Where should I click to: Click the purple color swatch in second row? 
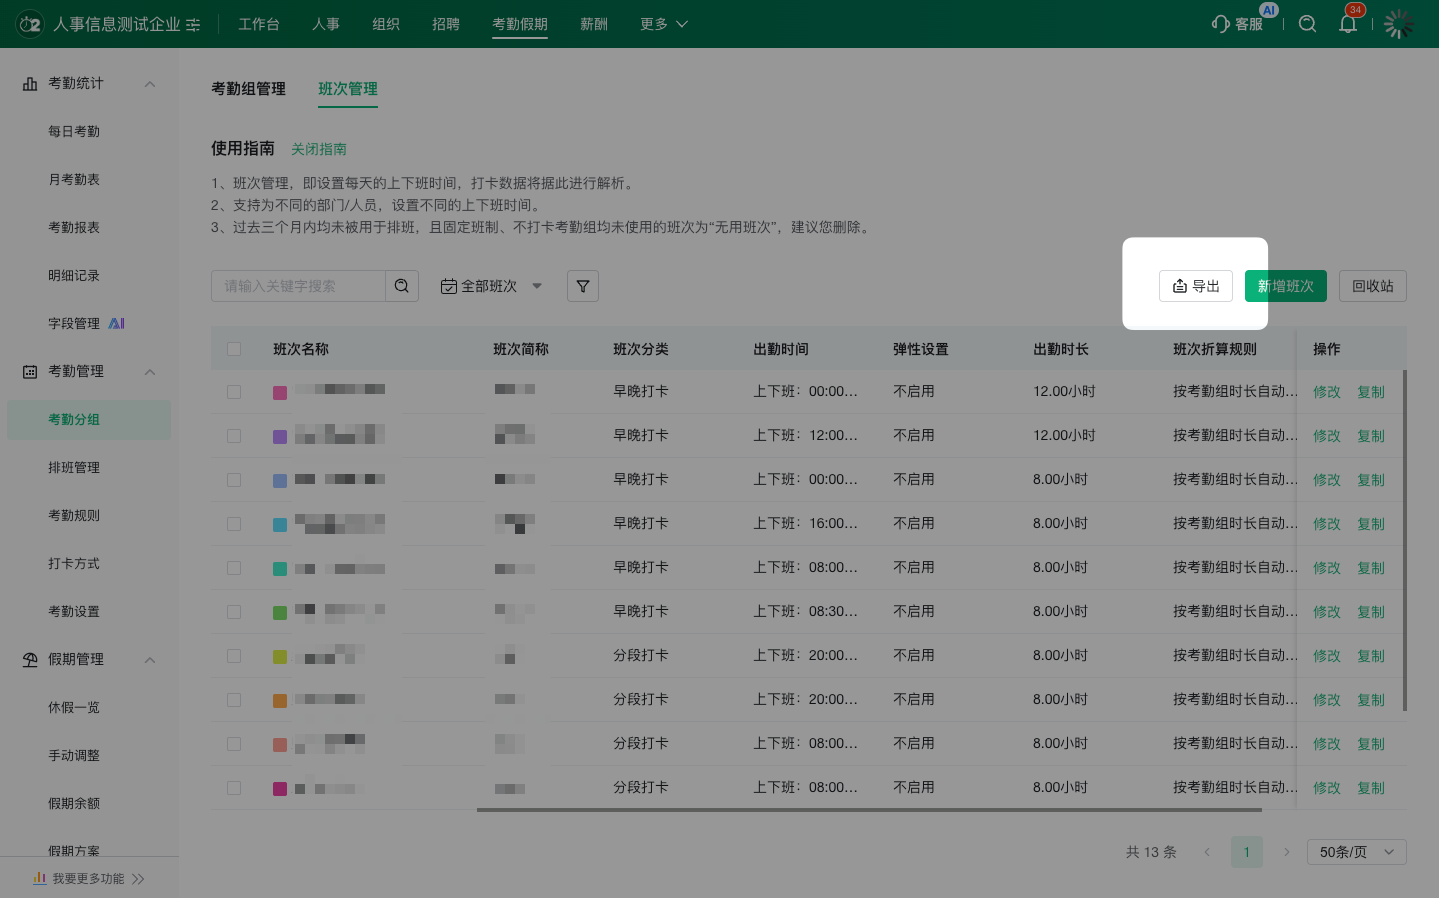coord(280,436)
